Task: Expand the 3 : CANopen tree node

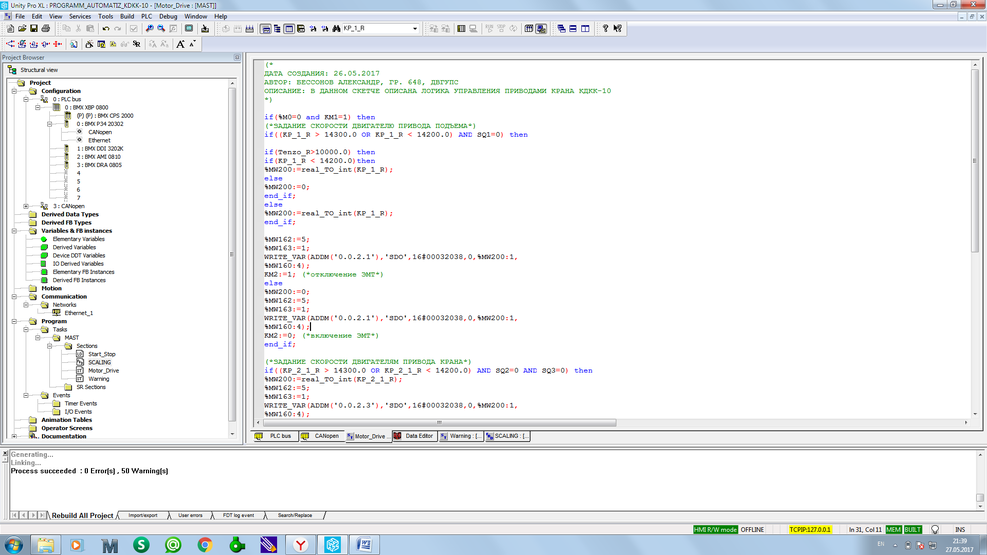Action: coord(26,206)
